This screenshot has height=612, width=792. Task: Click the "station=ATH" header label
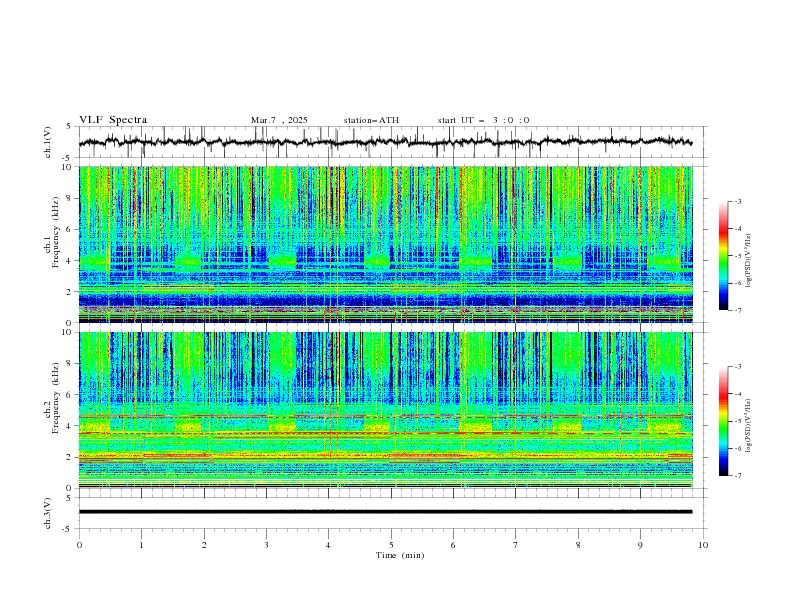point(371,120)
